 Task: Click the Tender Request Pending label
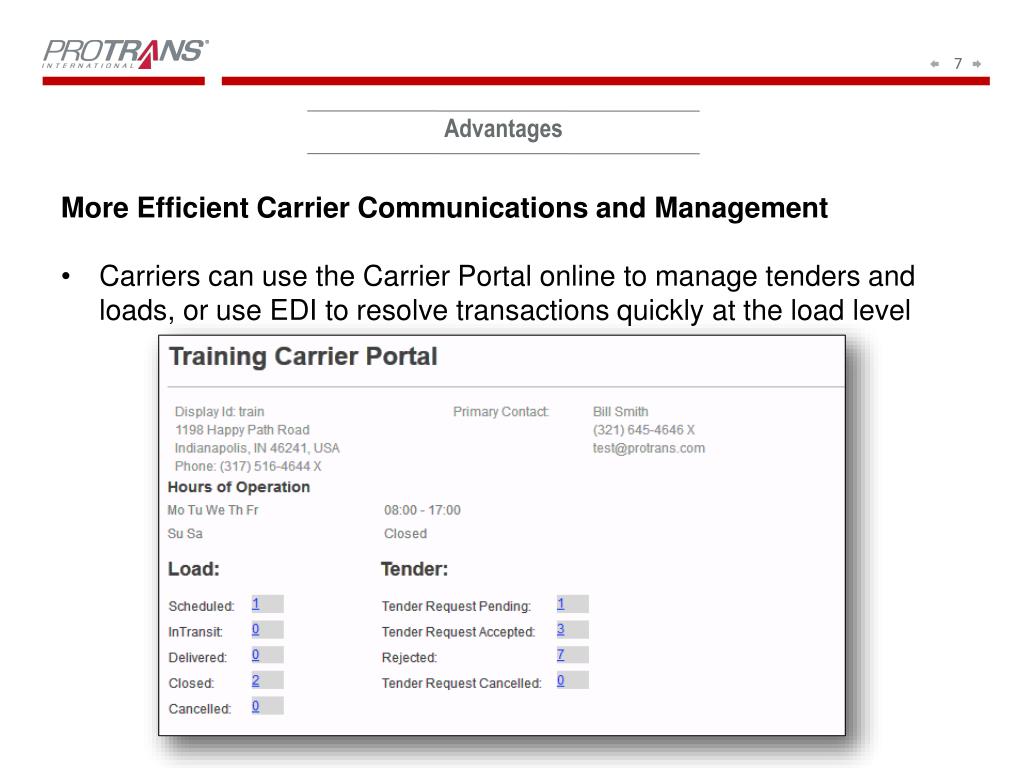pyautogui.click(x=456, y=606)
